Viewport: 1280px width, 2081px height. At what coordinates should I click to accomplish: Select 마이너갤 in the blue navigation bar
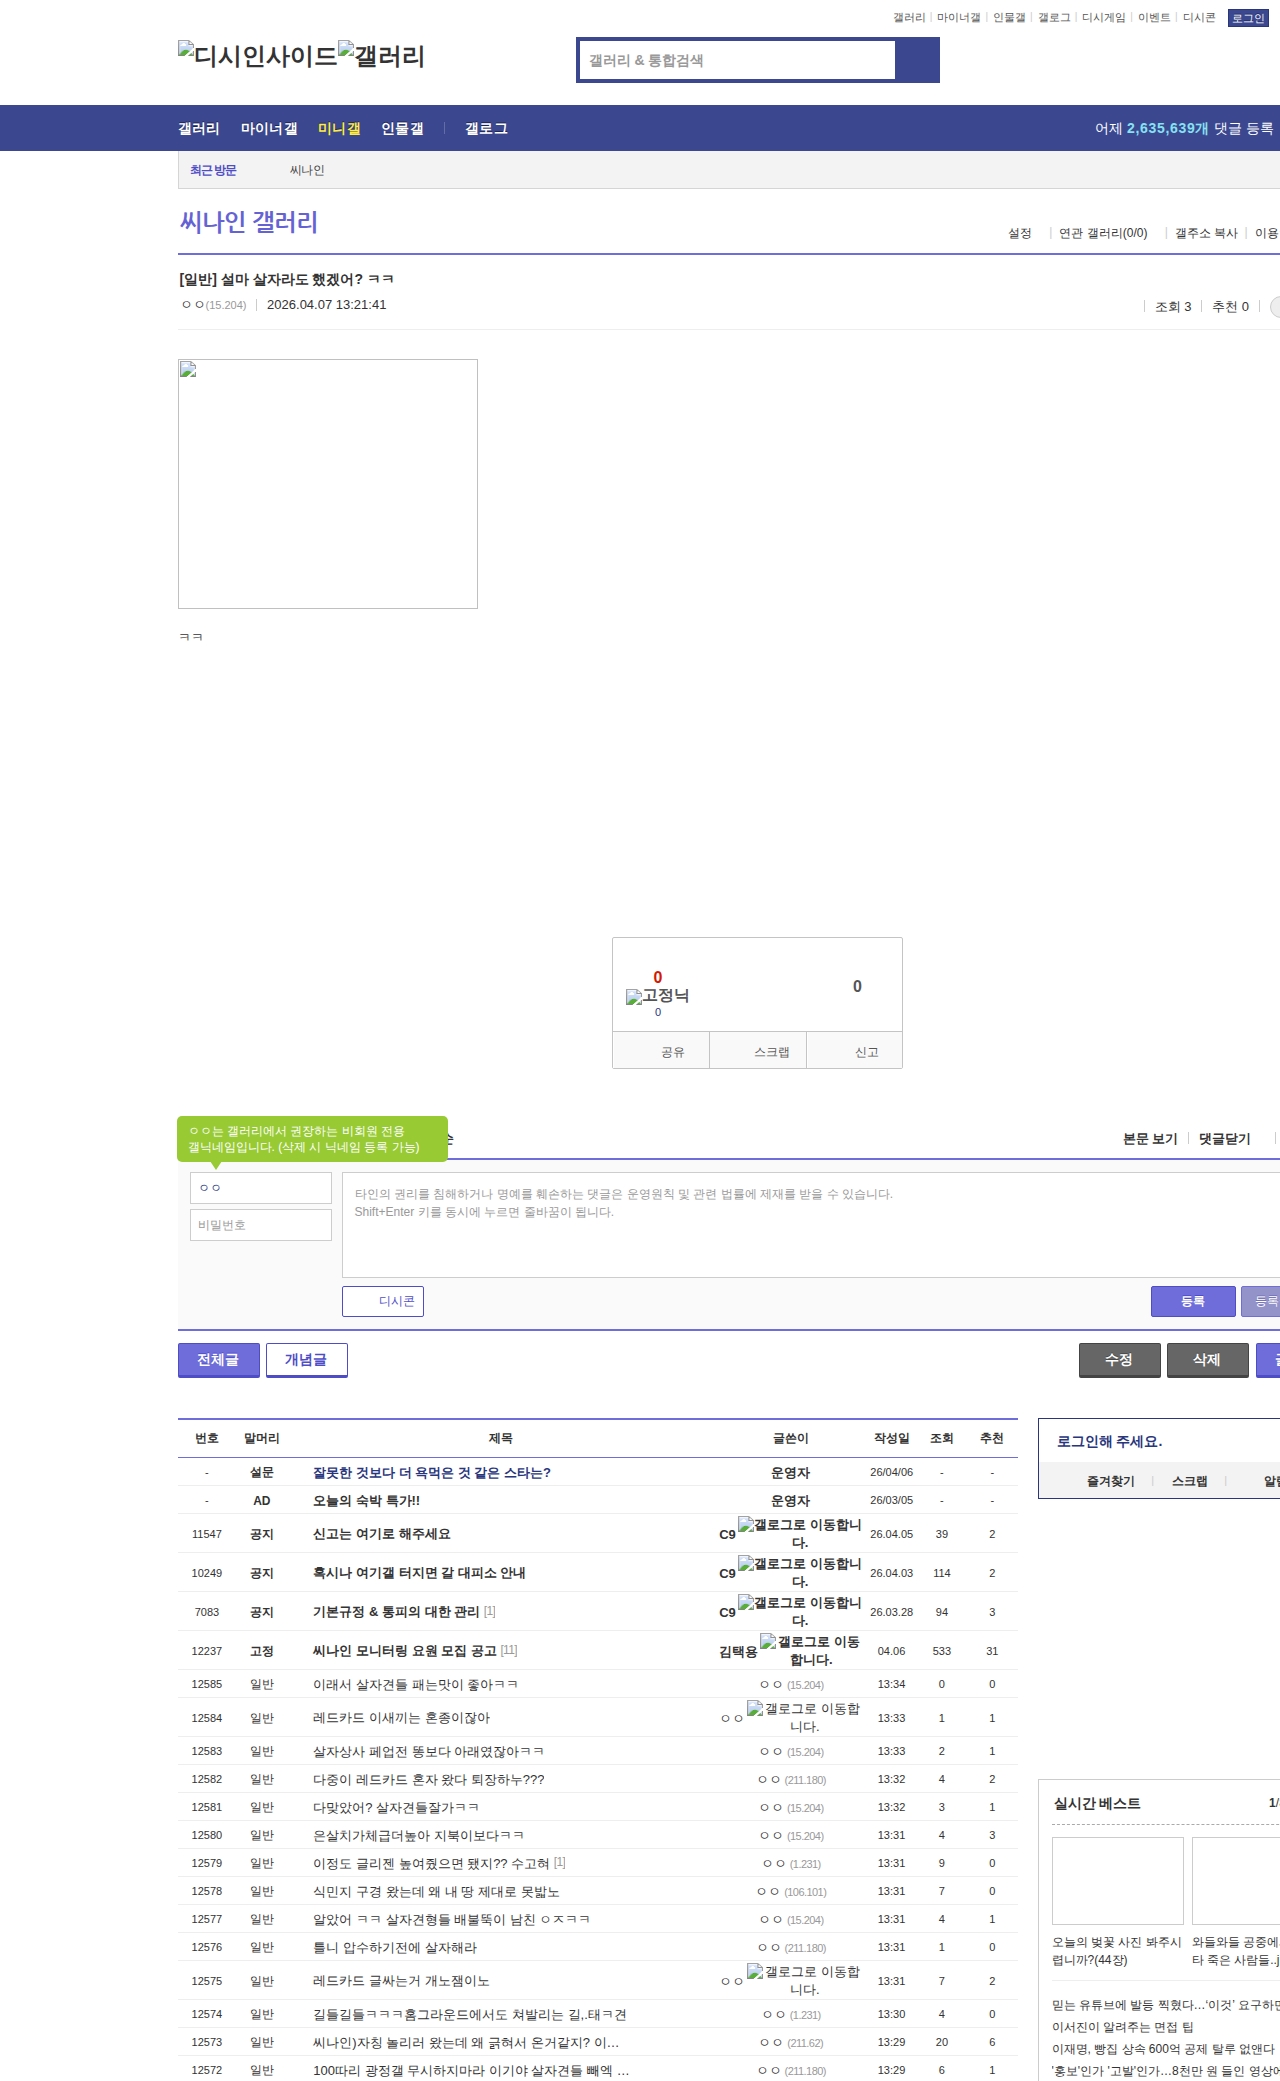pyautogui.click(x=269, y=128)
